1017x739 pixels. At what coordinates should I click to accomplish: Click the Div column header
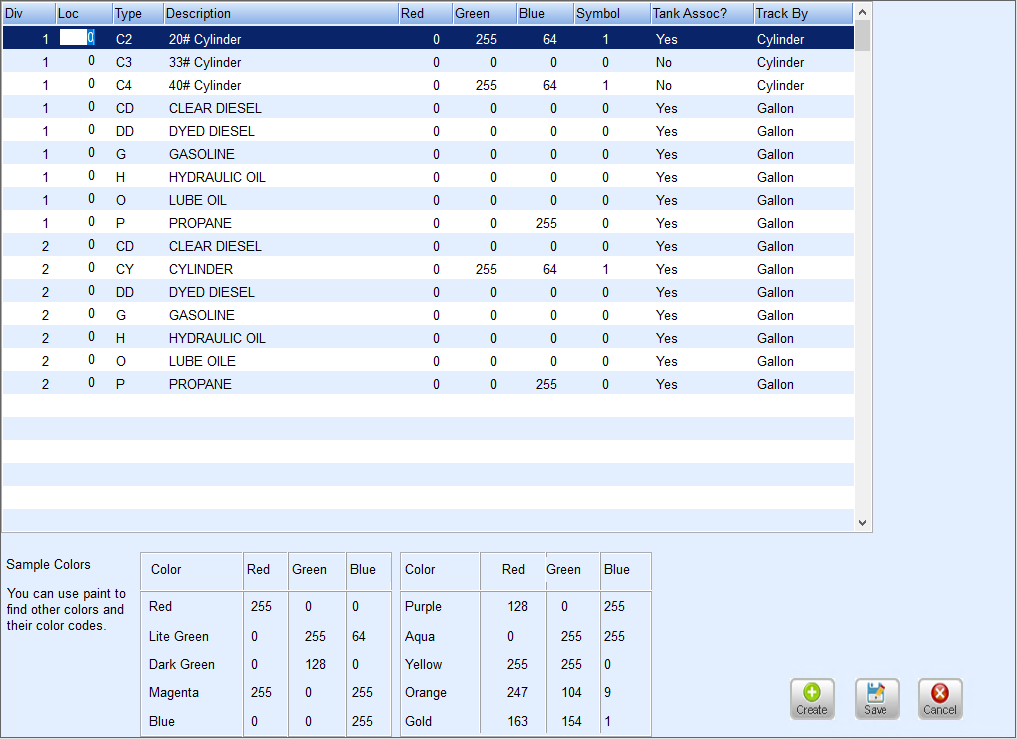[x=28, y=13]
